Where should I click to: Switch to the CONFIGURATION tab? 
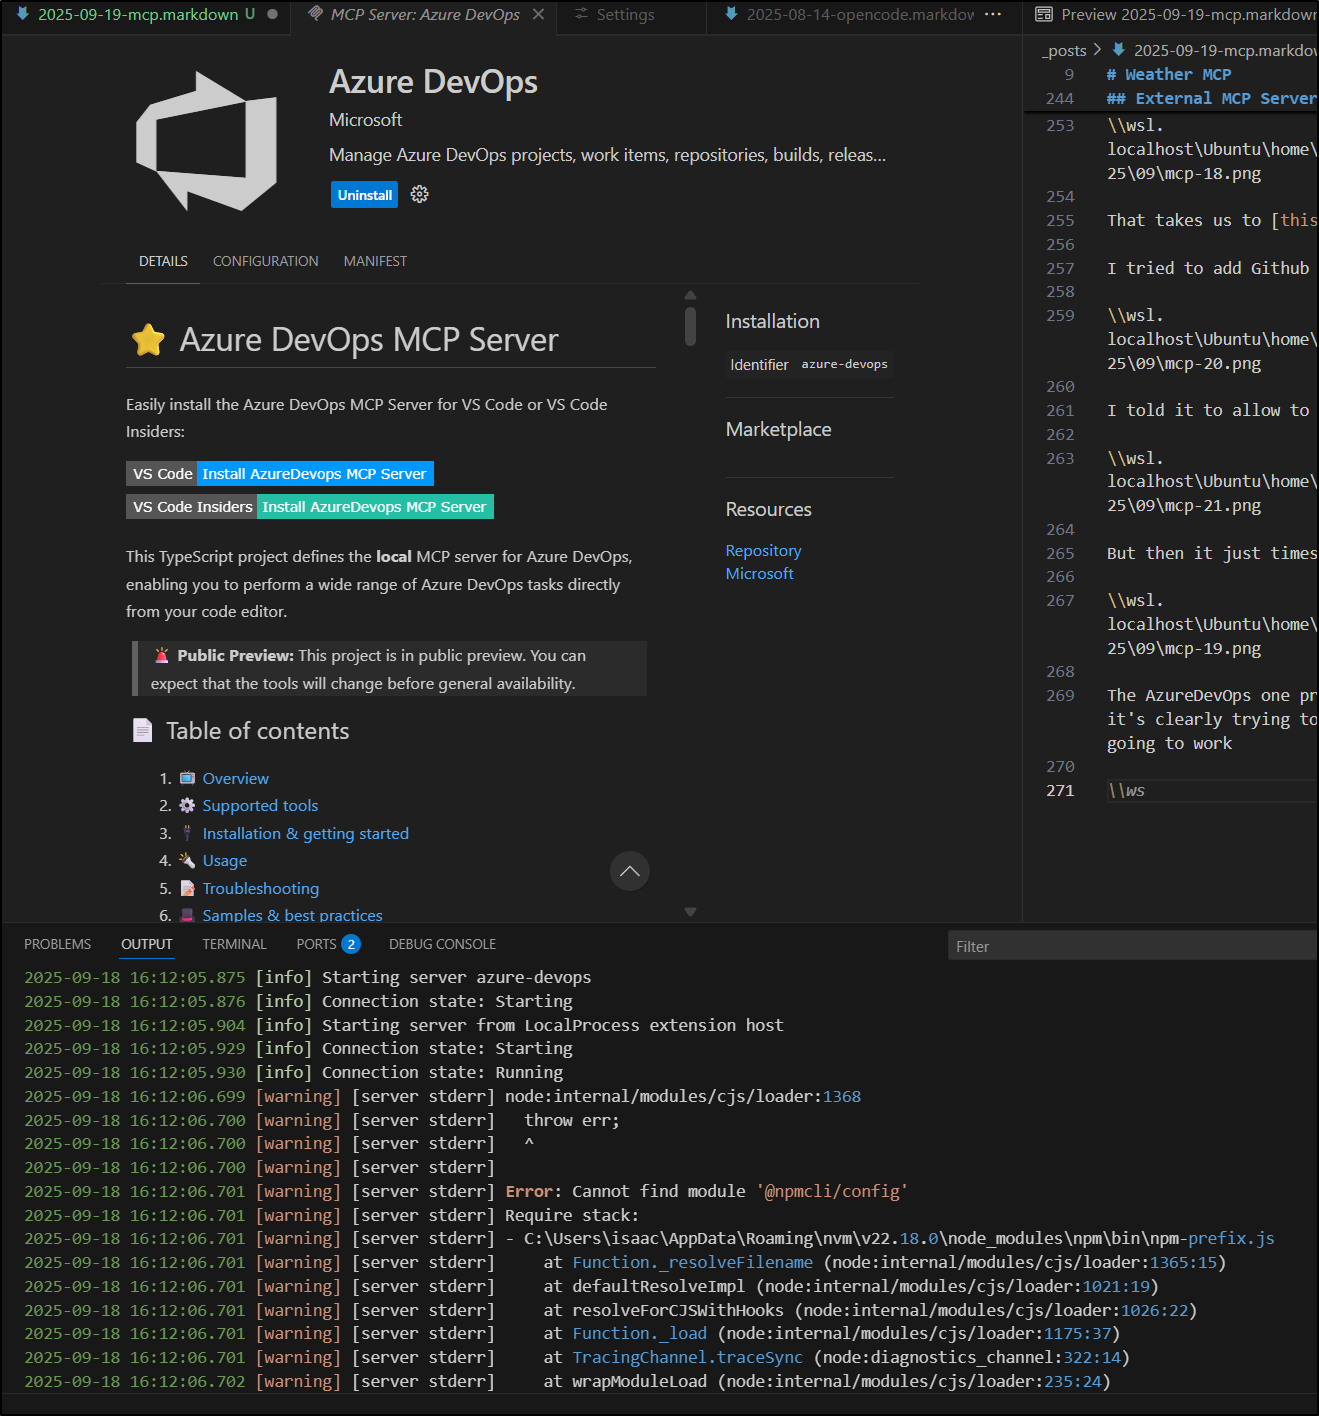[265, 261]
